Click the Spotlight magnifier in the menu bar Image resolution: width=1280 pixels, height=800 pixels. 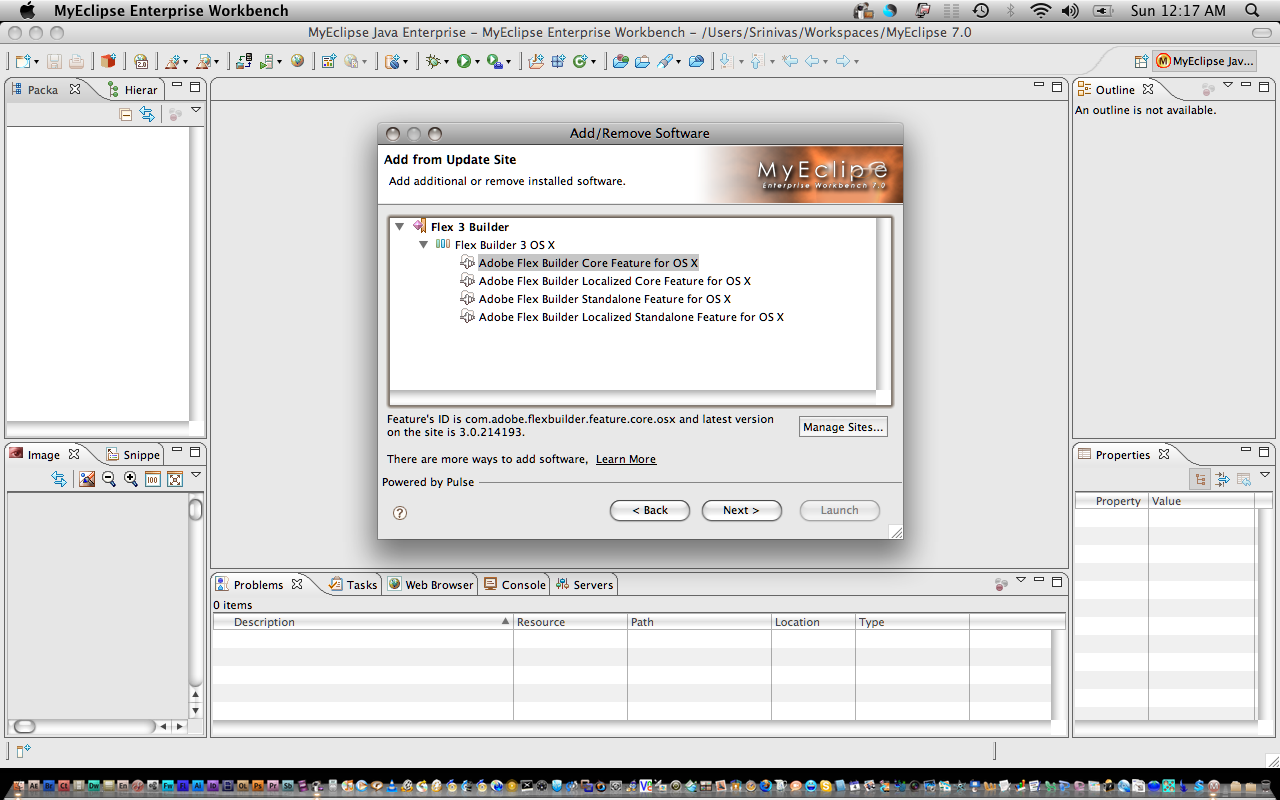(x=1254, y=11)
